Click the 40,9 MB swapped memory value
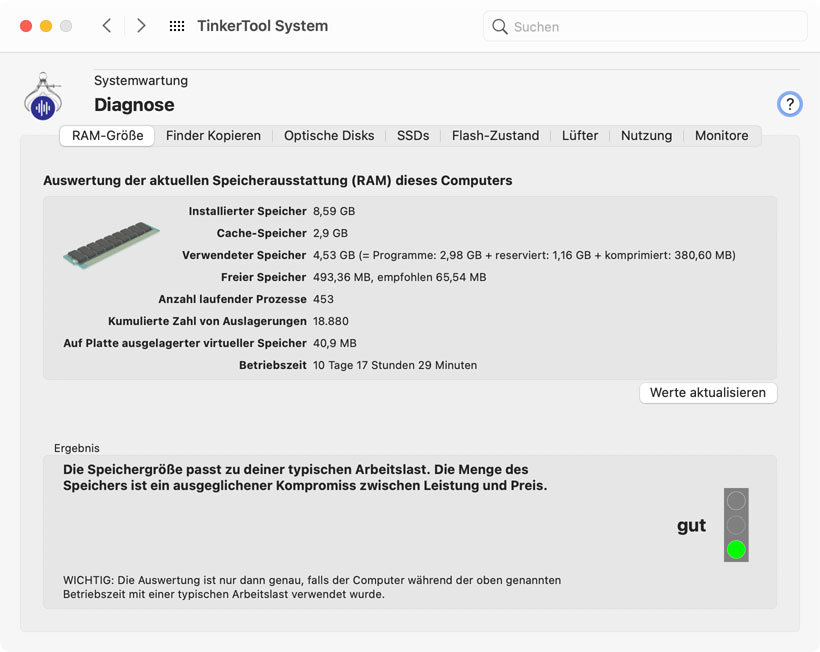820x652 pixels. pyautogui.click(x=335, y=343)
